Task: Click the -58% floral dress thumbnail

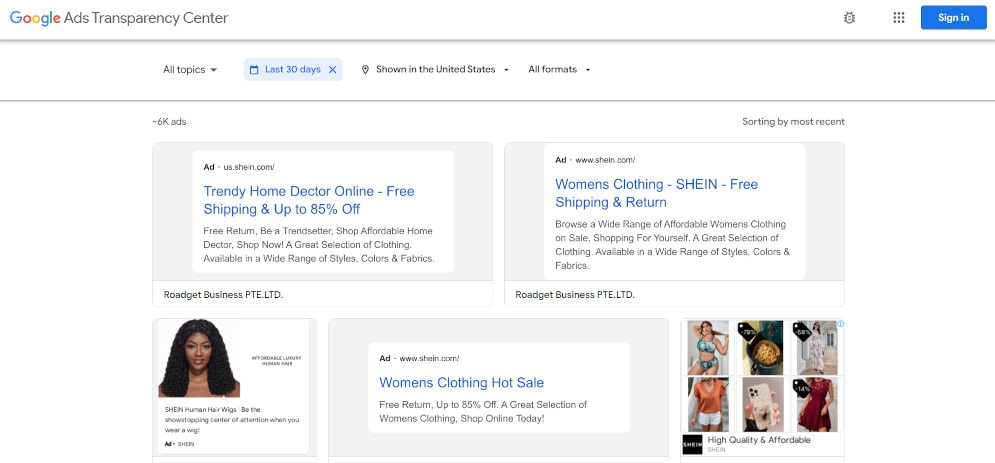Action: click(x=817, y=348)
